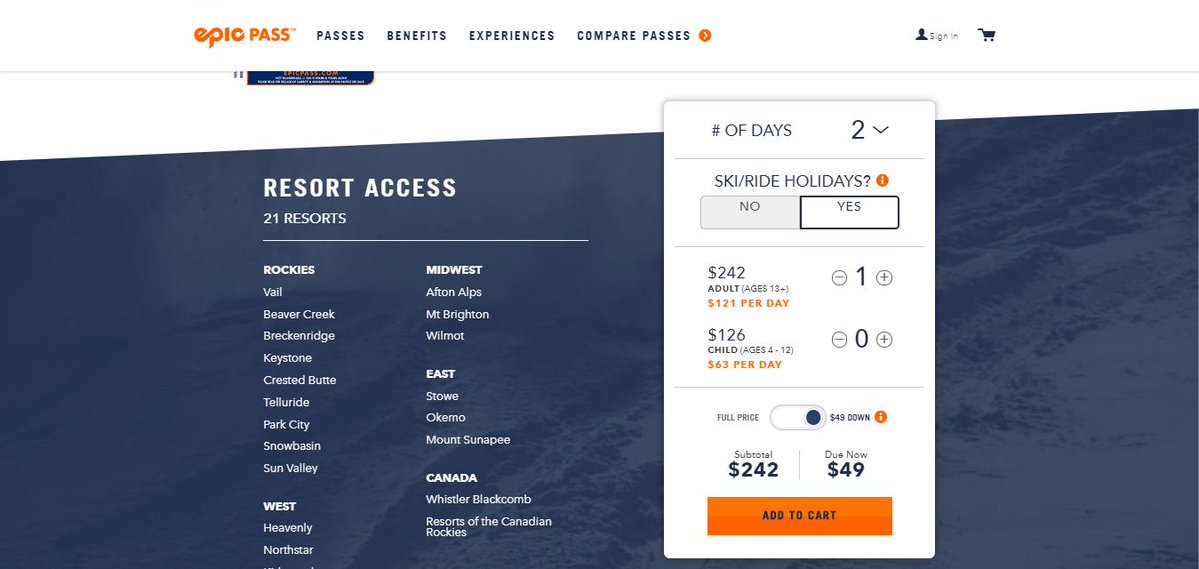Open the Benefits menu
1199x569 pixels.
coord(417,36)
